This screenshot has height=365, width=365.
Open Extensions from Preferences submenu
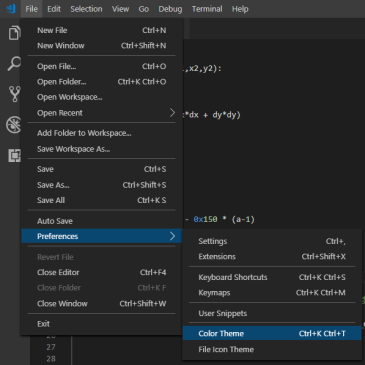(x=272, y=256)
